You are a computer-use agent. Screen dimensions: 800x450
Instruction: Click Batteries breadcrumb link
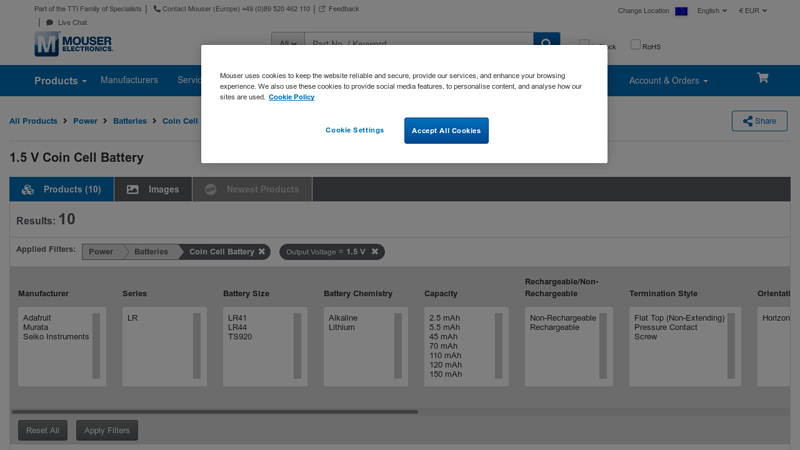130,121
